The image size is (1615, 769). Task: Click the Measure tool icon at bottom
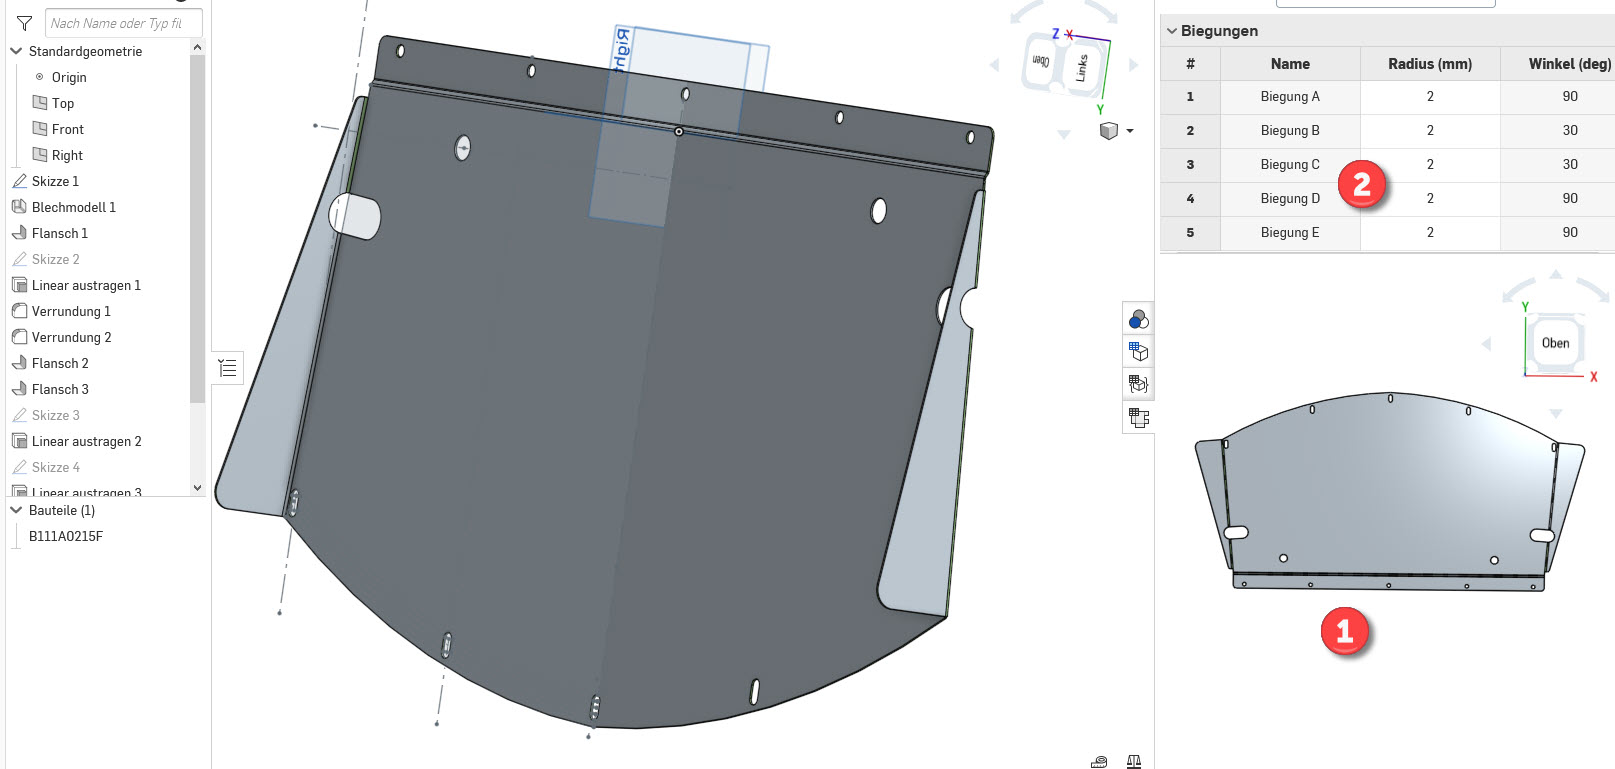(1099, 762)
